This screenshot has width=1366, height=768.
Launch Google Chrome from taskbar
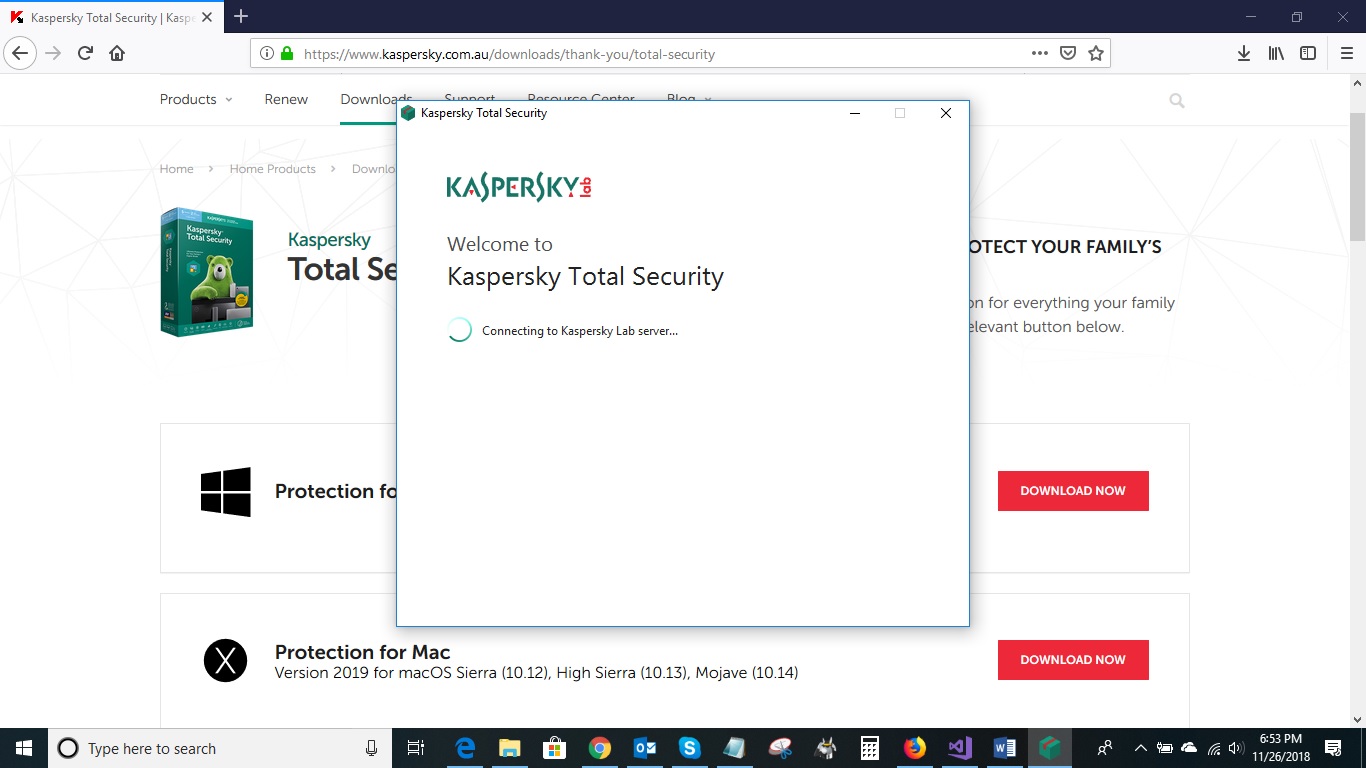pos(600,748)
